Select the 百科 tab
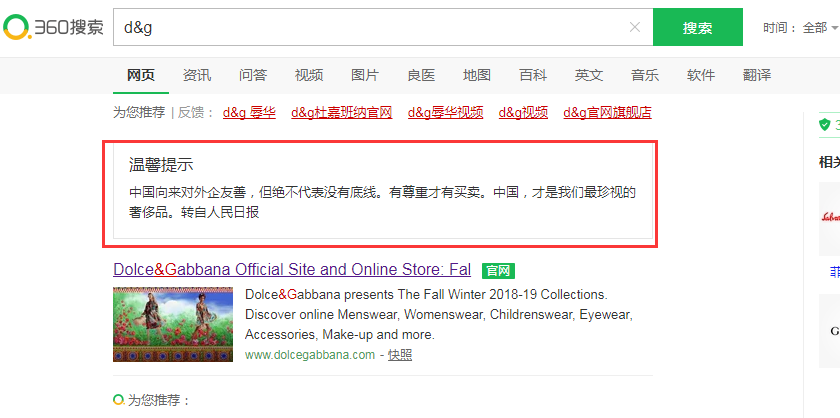840x418 pixels. click(x=533, y=75)
